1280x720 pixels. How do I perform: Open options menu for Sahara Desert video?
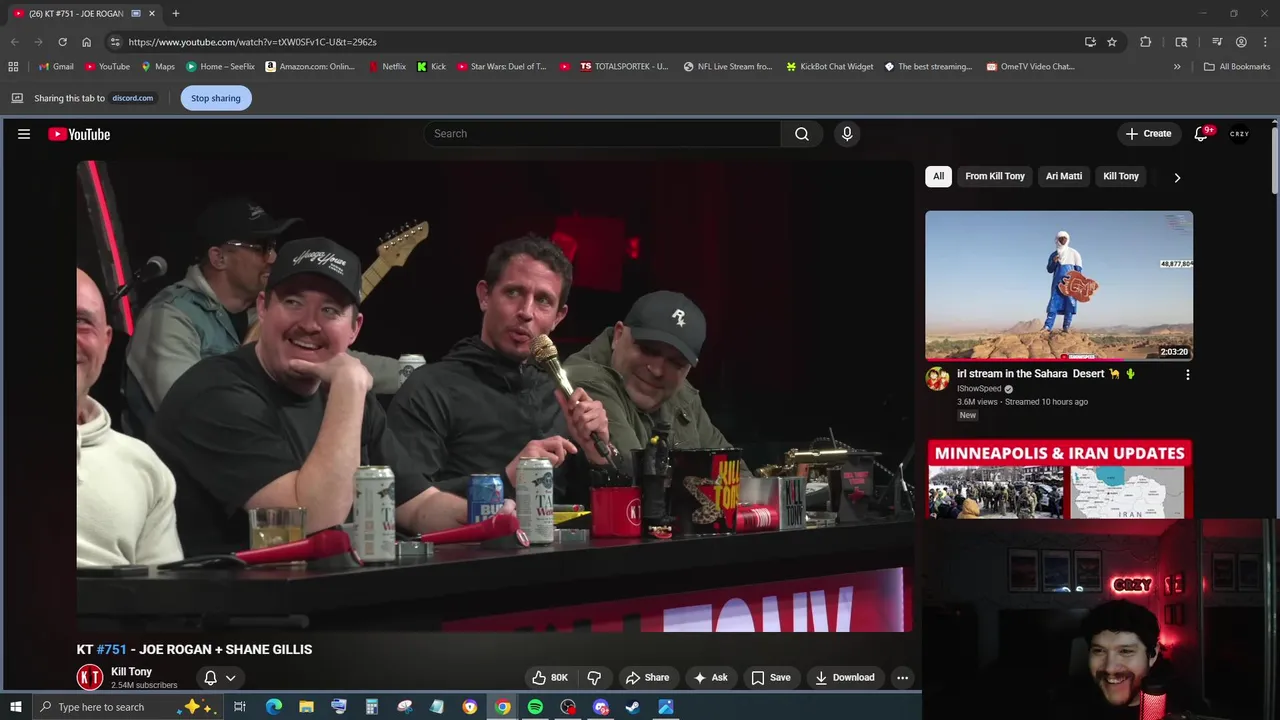tap(1187, 375)
